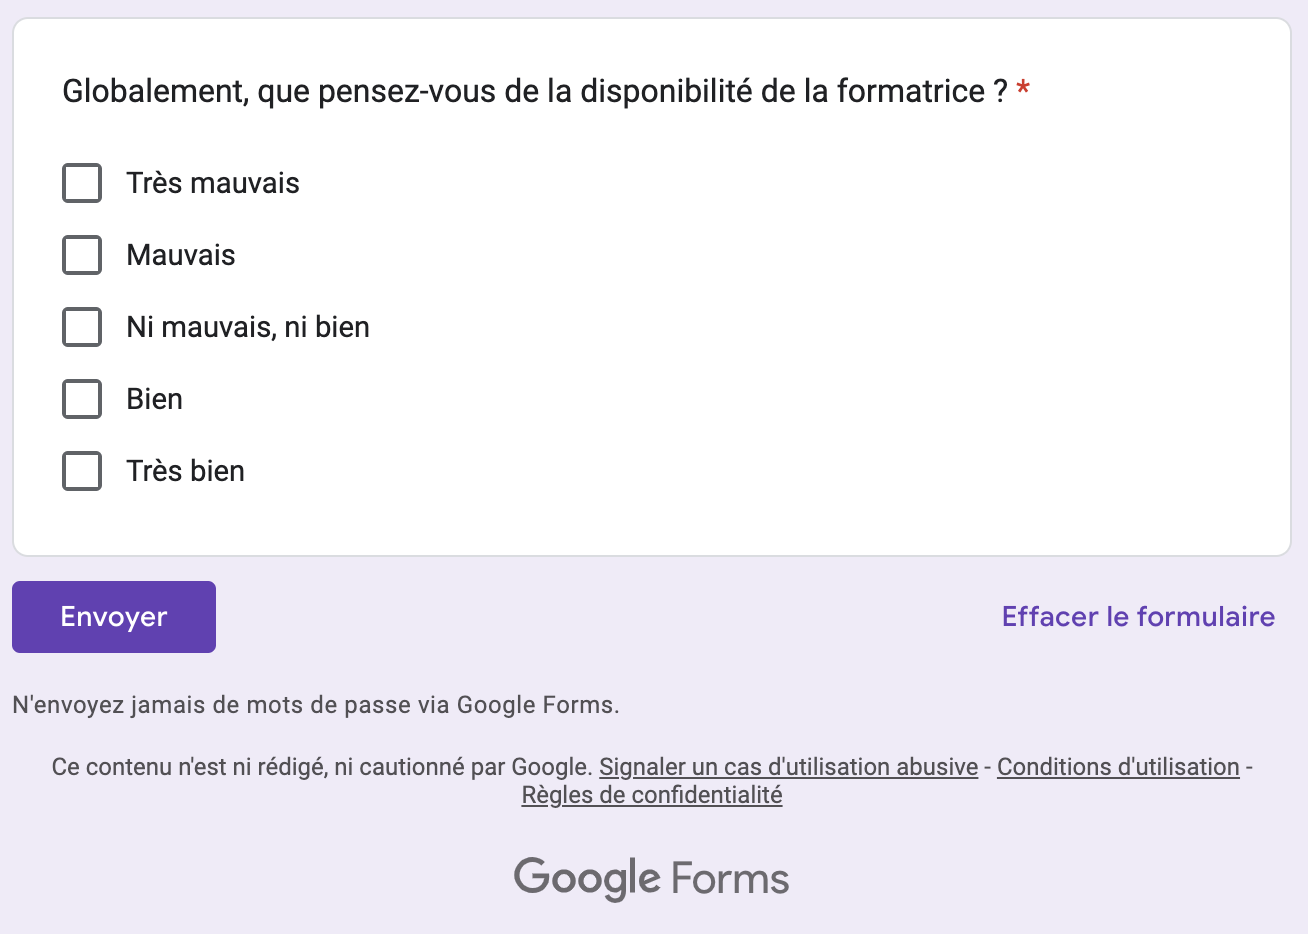
Task: Clear the form via "Effacer le formulaire"
Action: click(1138, 617)
